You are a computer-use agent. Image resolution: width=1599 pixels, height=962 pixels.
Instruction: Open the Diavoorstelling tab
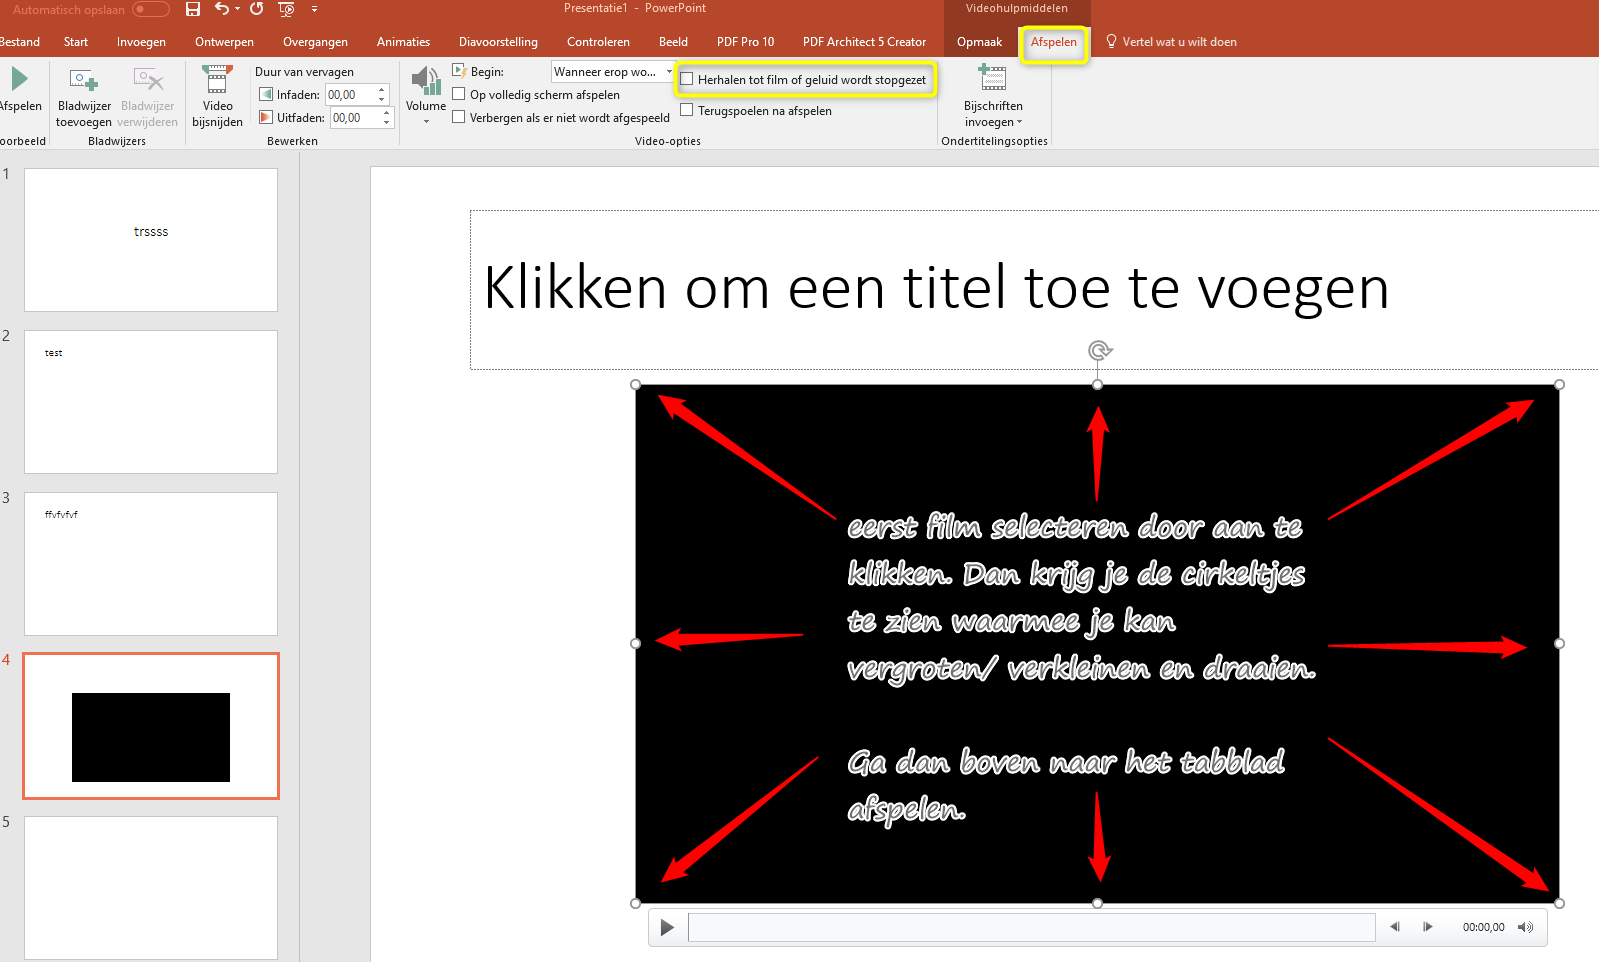498,42
